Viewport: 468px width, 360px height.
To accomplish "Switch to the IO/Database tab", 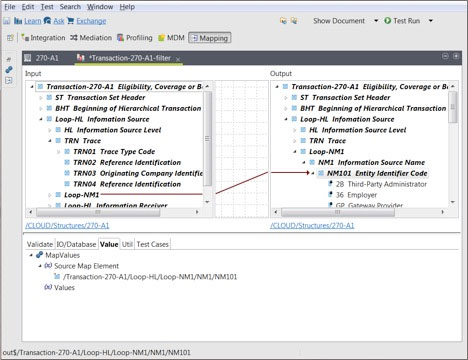I will coord(76,244).
